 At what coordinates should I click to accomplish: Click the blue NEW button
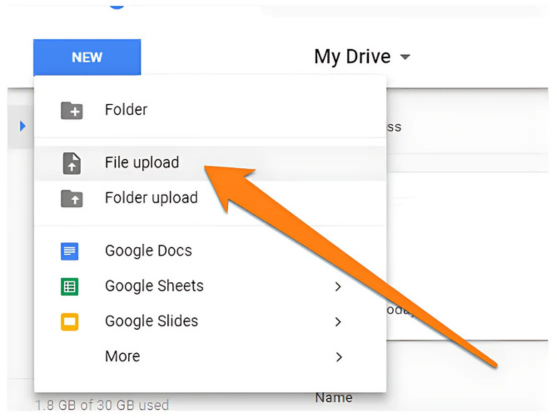tap(87, 57)
